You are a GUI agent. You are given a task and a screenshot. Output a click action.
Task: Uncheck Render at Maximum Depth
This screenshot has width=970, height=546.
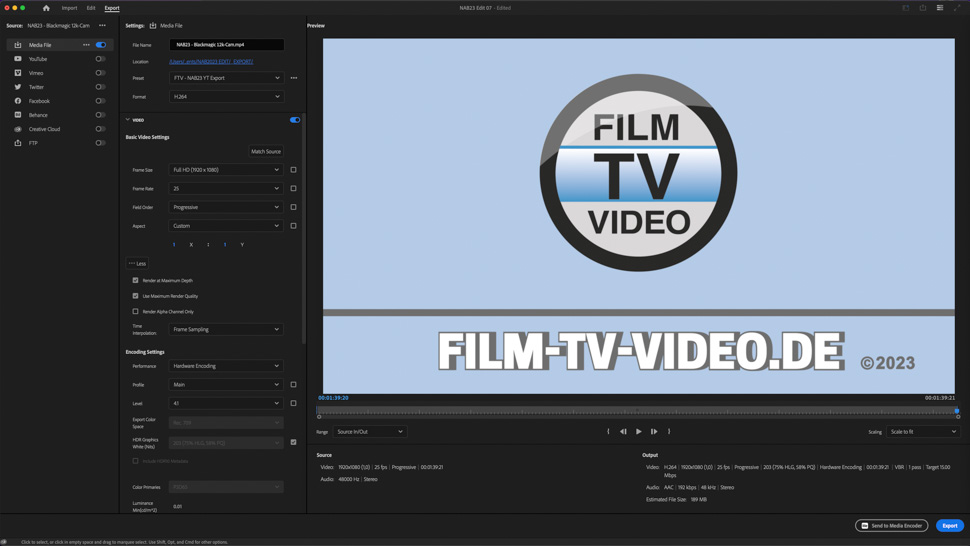135,280
